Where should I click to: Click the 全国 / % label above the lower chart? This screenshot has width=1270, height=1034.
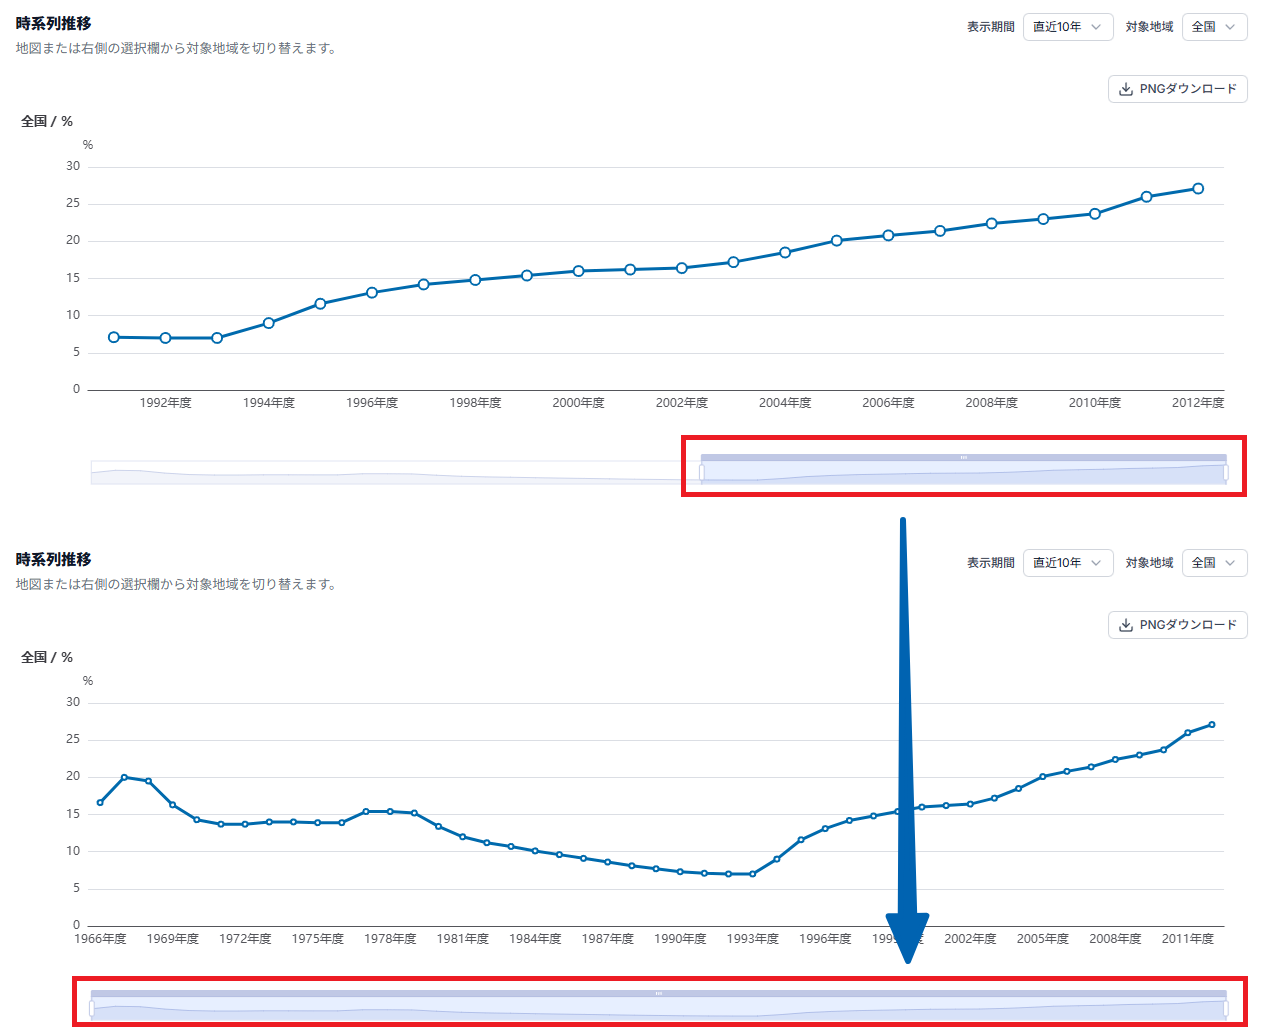47,657
